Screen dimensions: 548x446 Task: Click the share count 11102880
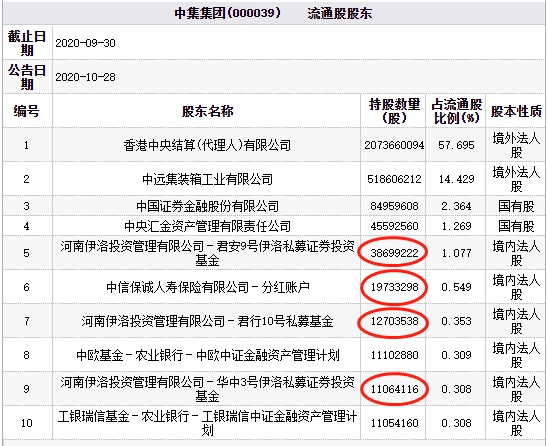tap(394, 355)
